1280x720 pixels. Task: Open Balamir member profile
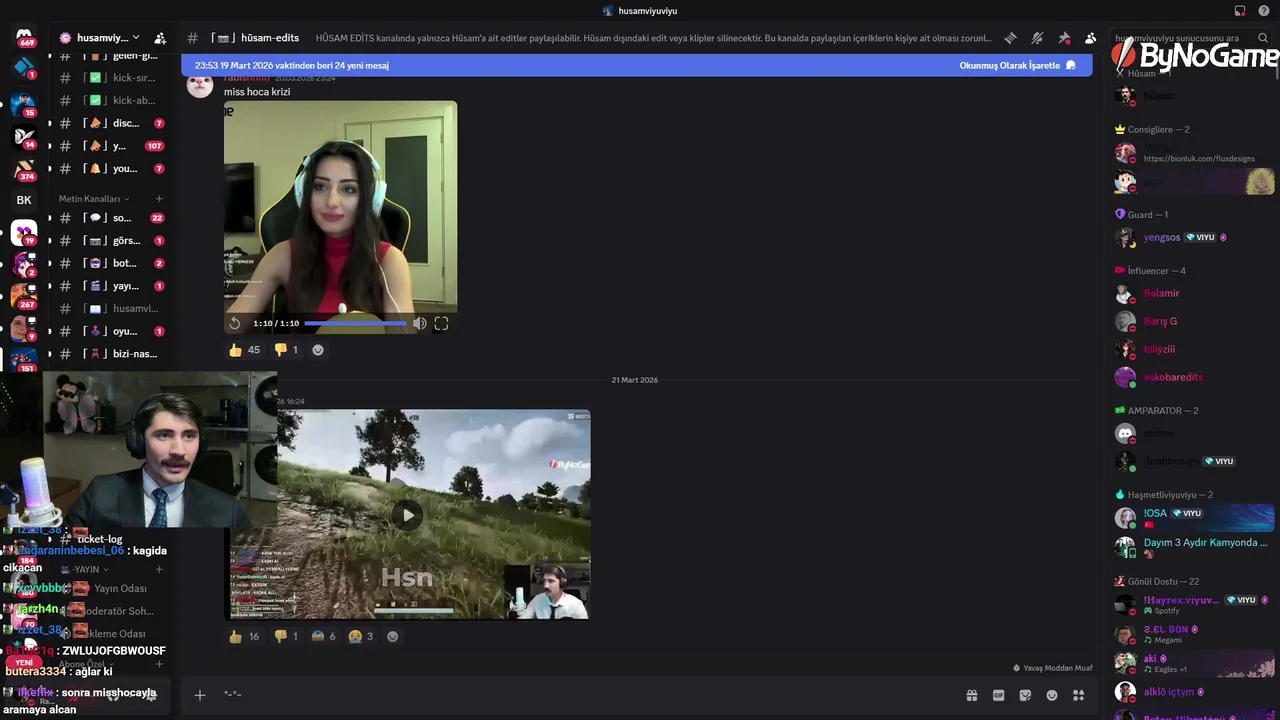1193,294
